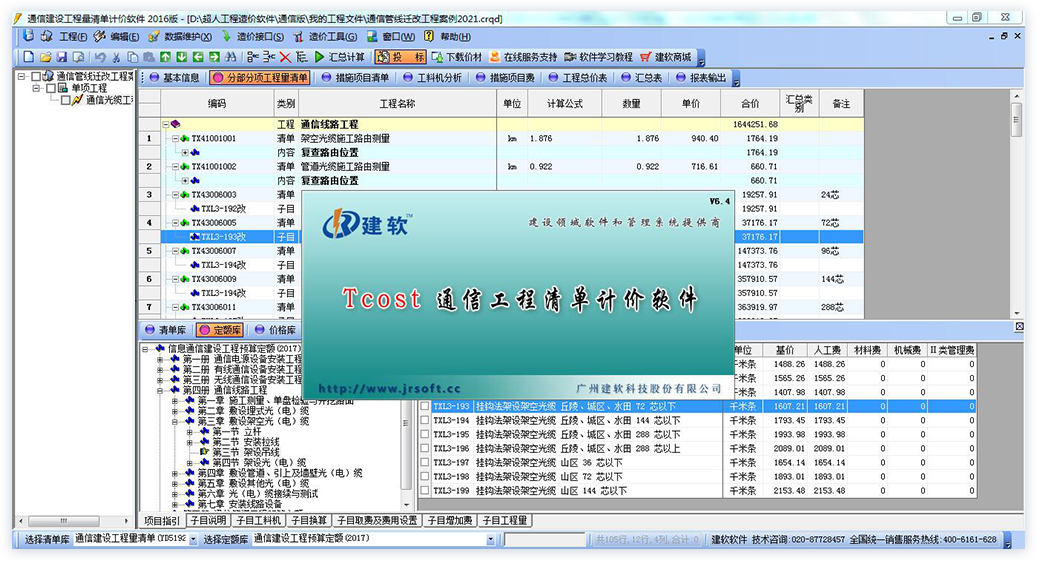
Task: Expand 第一节 立杆 tree node
Action: click(x=189, y=432)
